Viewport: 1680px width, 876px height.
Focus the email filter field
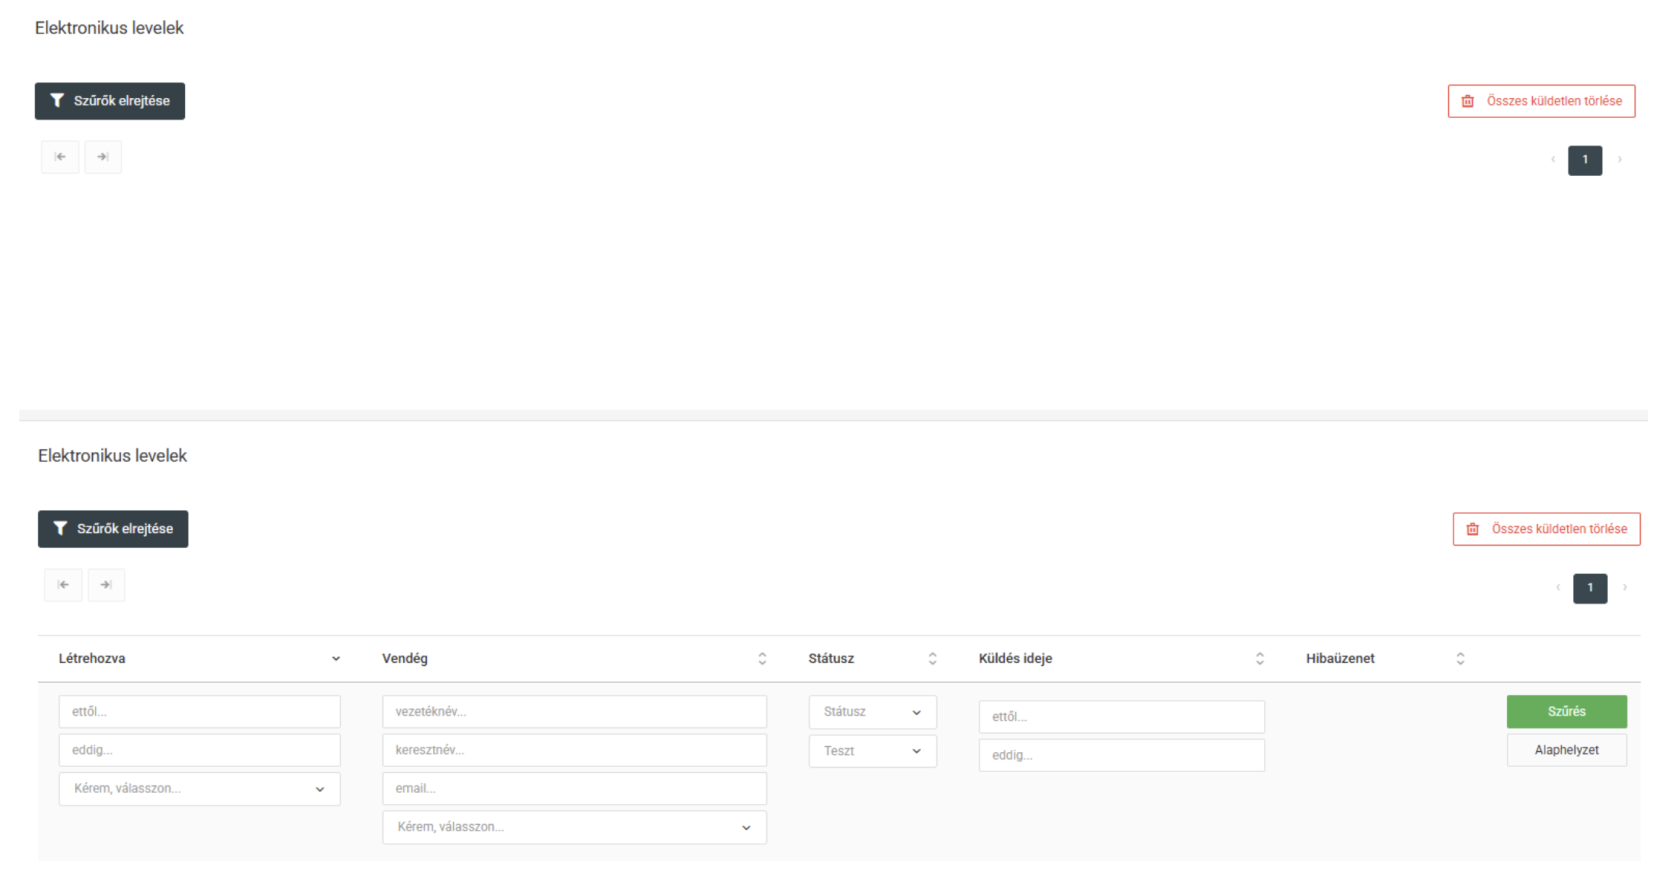(x=574, y=789)
